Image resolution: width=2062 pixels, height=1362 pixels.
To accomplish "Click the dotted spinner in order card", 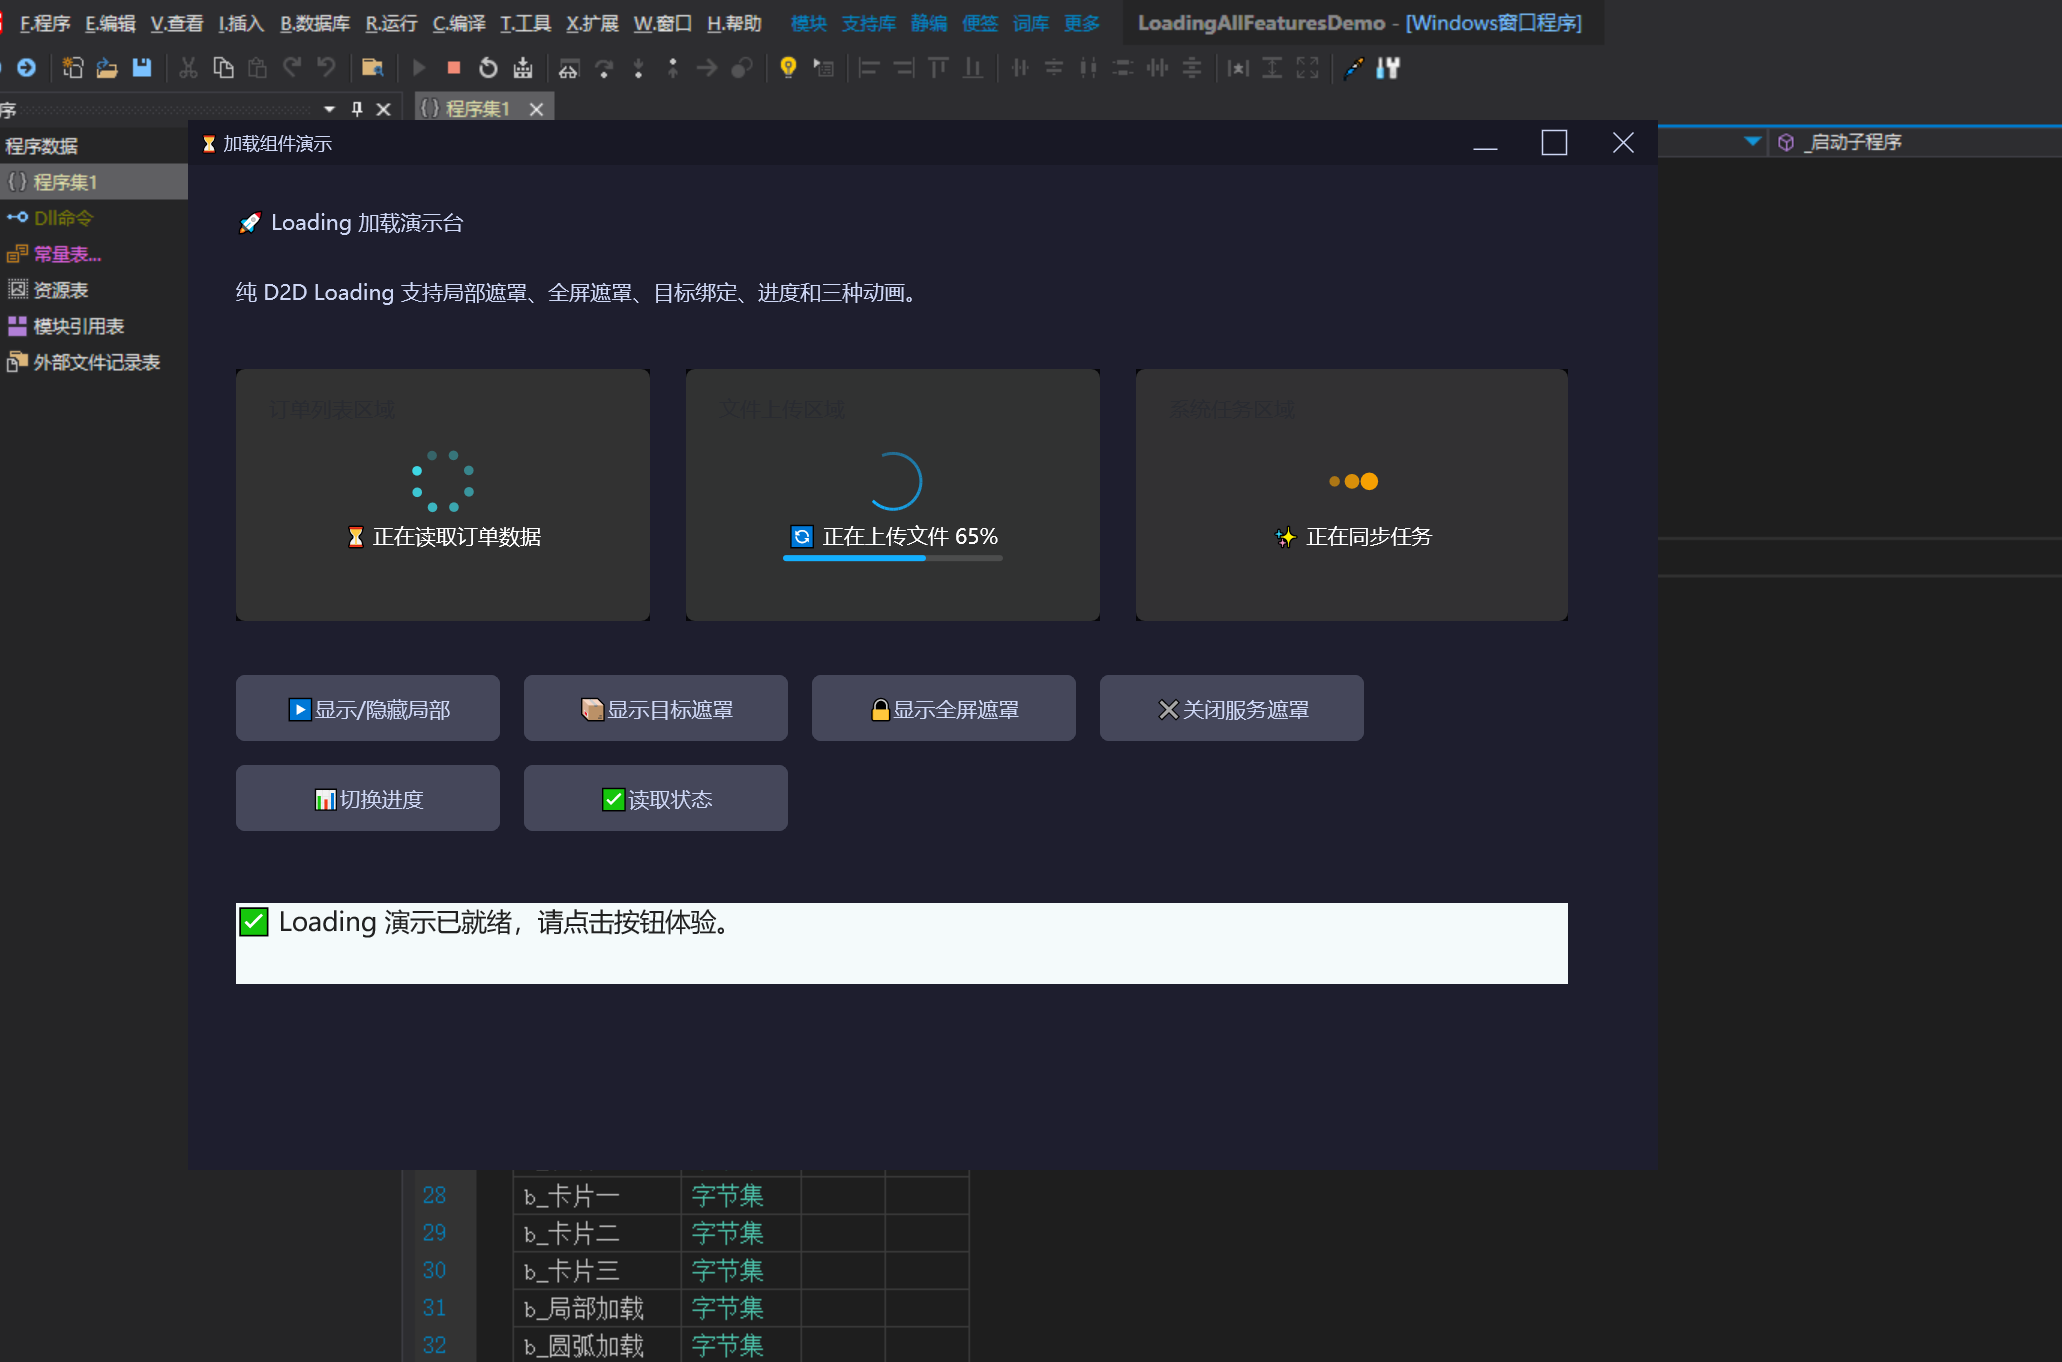I will point(443,481).
